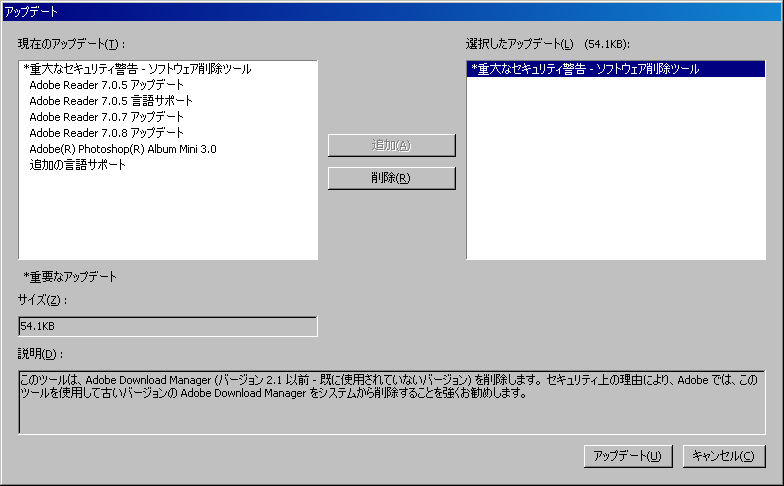784x486 pixels.
Task: Click the サイズ(Z) label
Action: click(x=42, y=300)
